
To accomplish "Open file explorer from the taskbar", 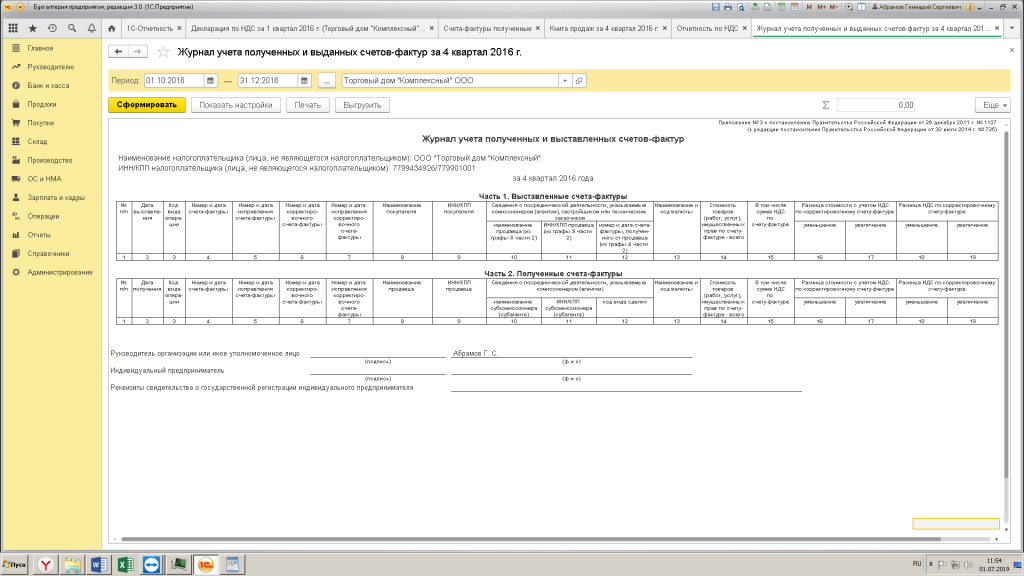I will pyautogui.click(x=72, y=564).
